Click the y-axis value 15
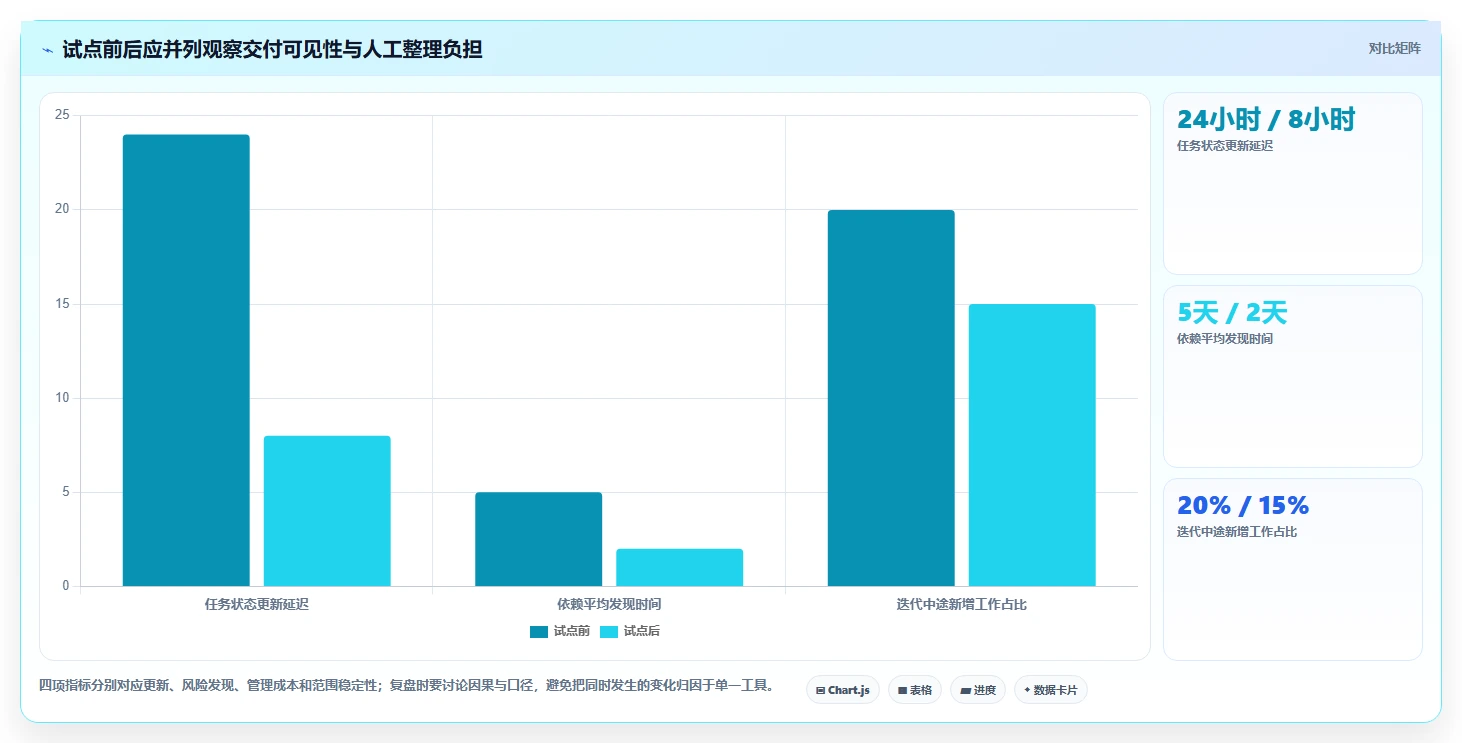Screen dimensions: 1462x743 click(x=62, y=304)
